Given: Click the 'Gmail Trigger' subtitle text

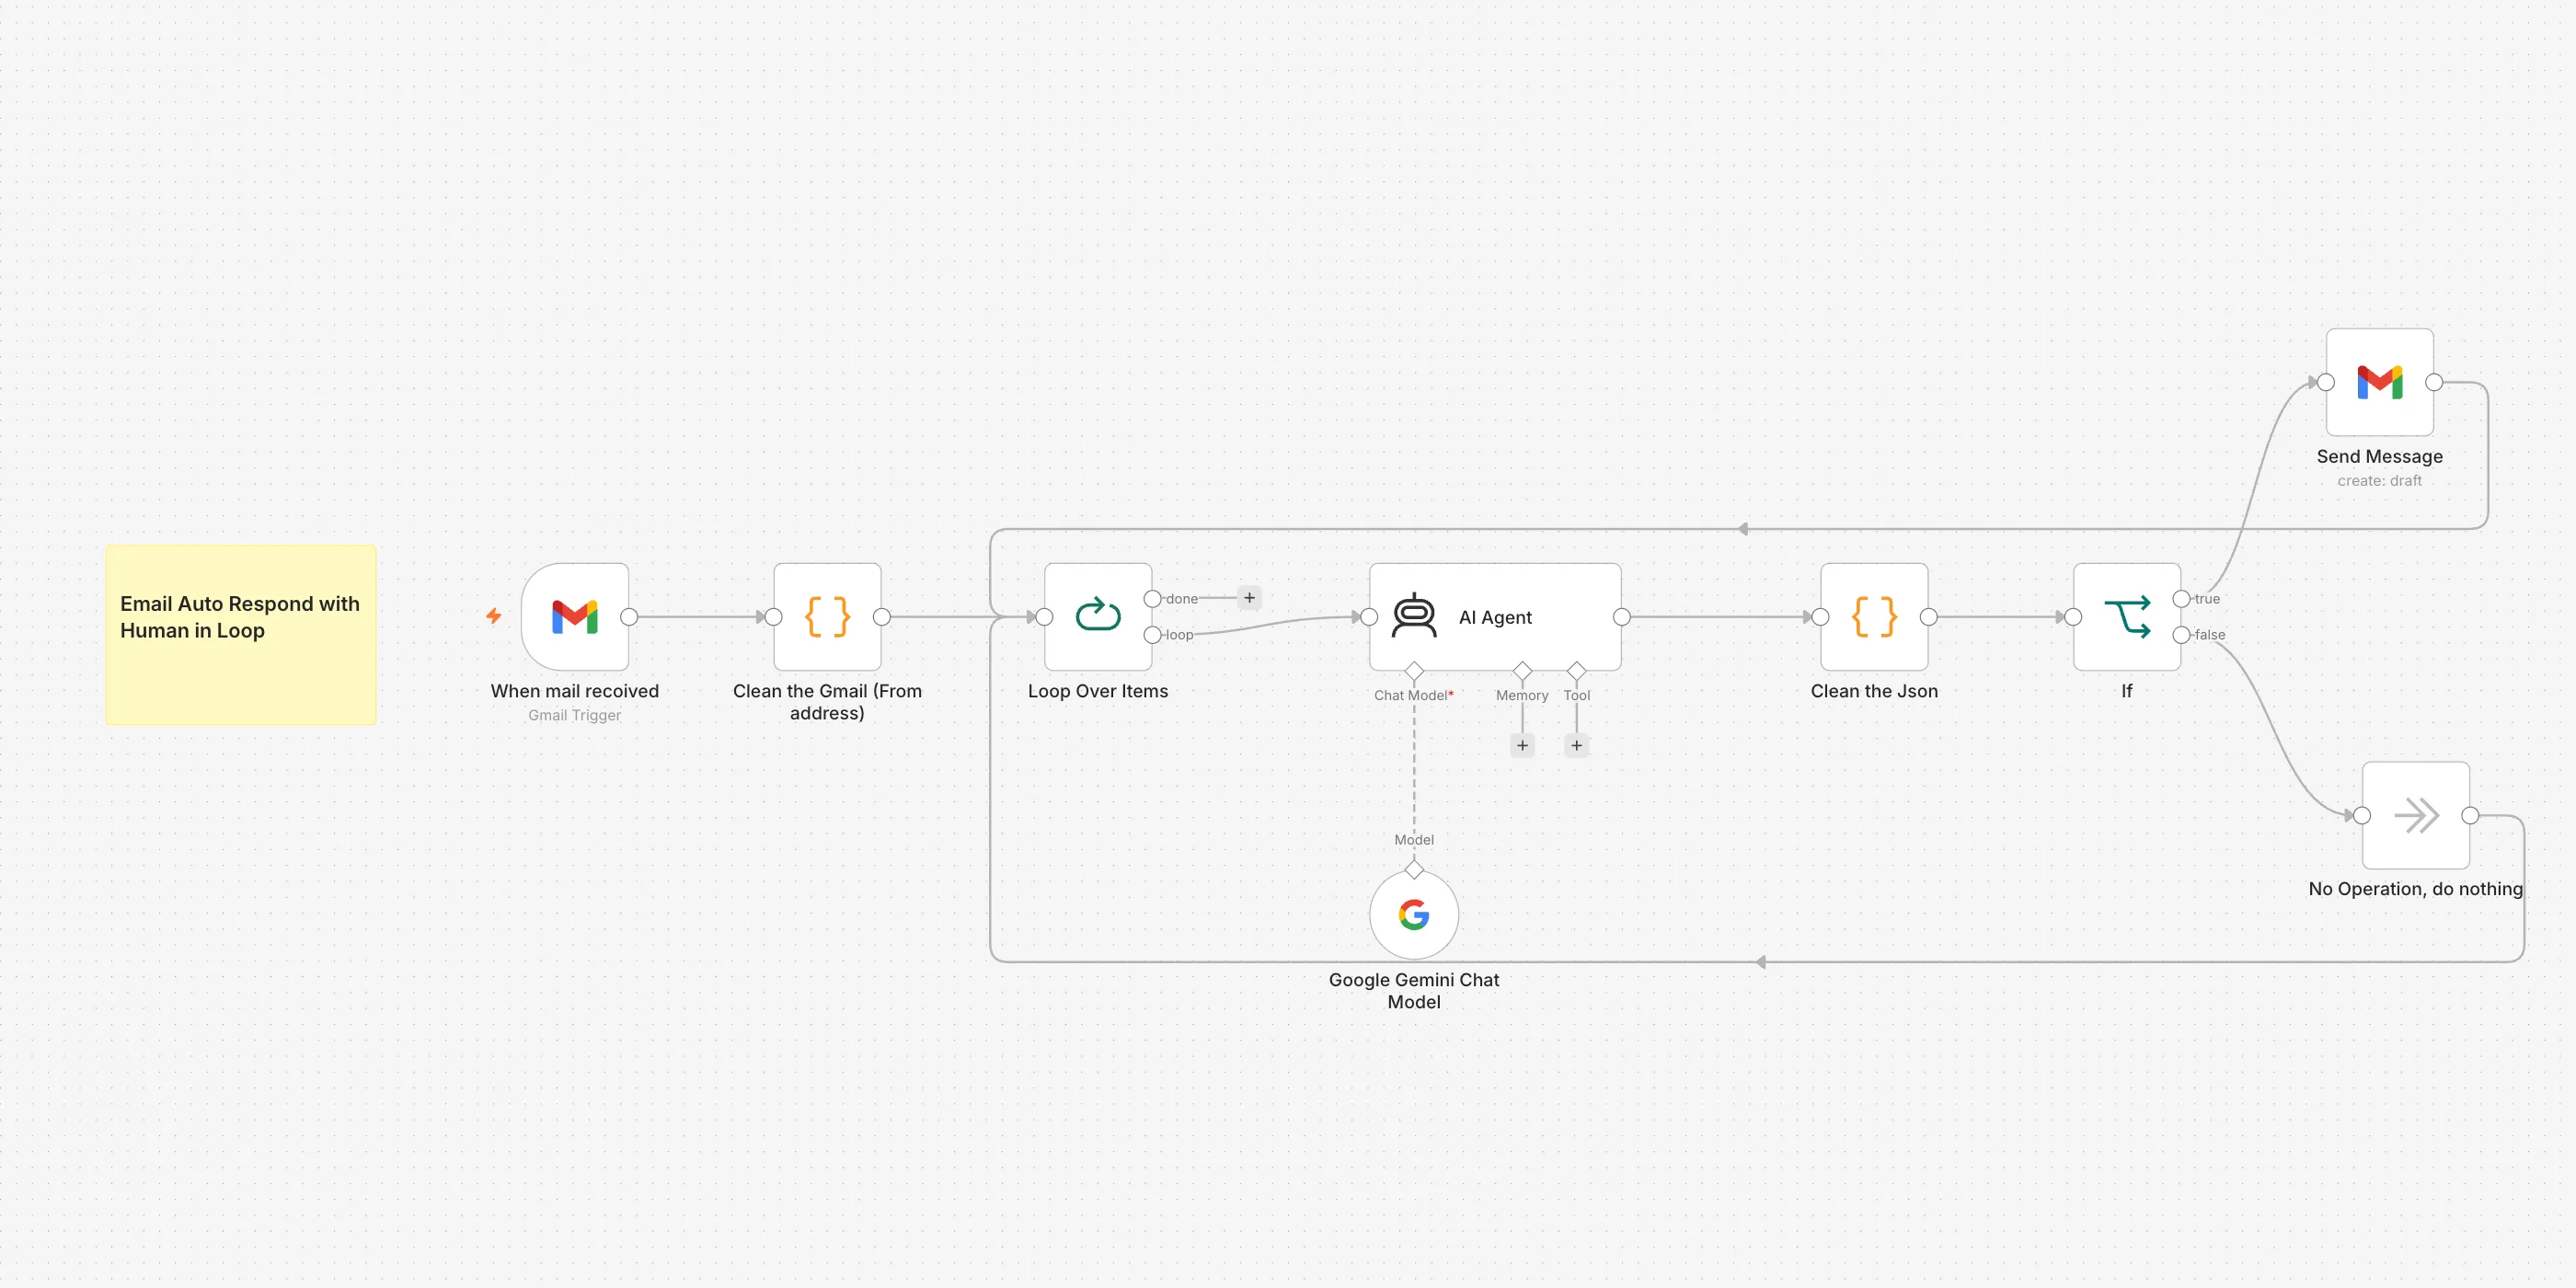Looking at the screenshot, I should [x=575, y=715].
